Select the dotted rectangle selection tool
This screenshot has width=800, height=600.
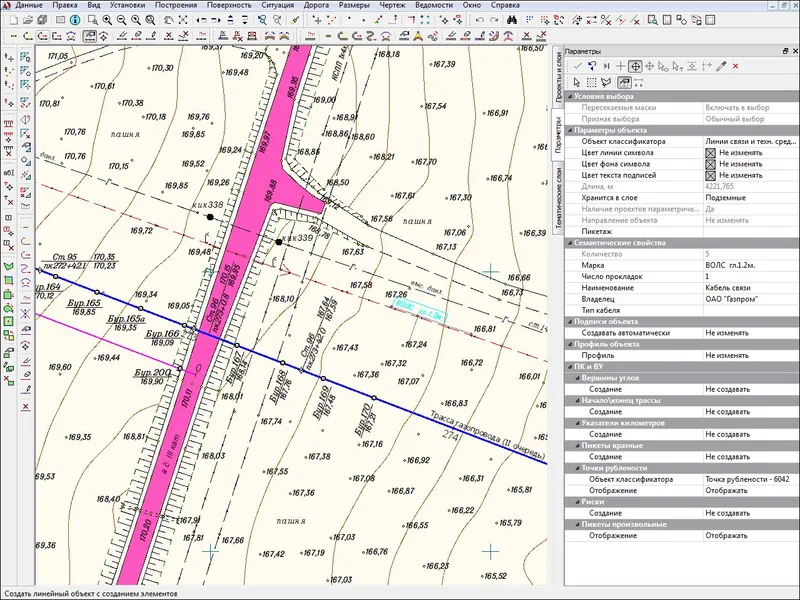pos(591,82)
